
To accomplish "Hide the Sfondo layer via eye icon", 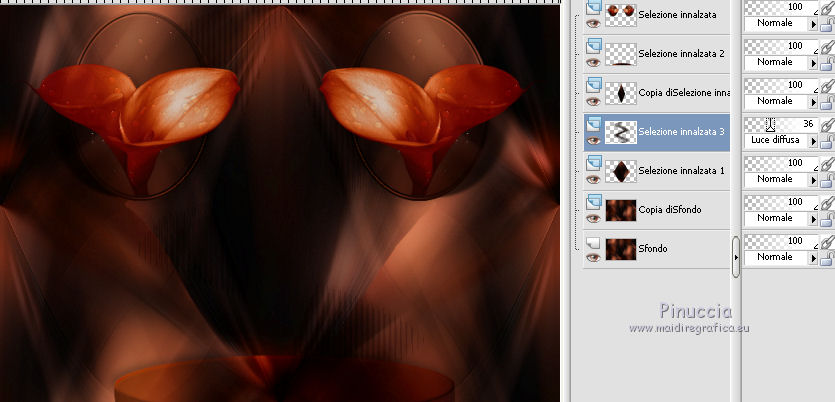I will (593, 257).
